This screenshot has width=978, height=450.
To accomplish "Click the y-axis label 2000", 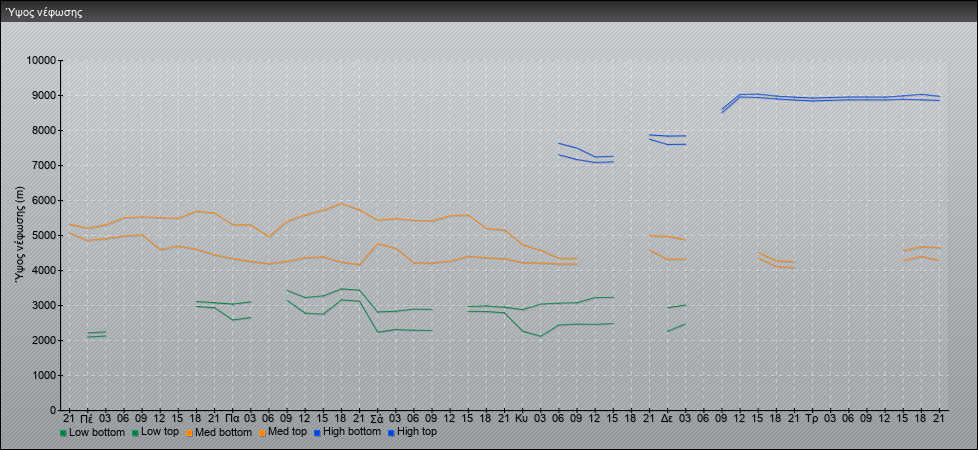I will [44, 340].
